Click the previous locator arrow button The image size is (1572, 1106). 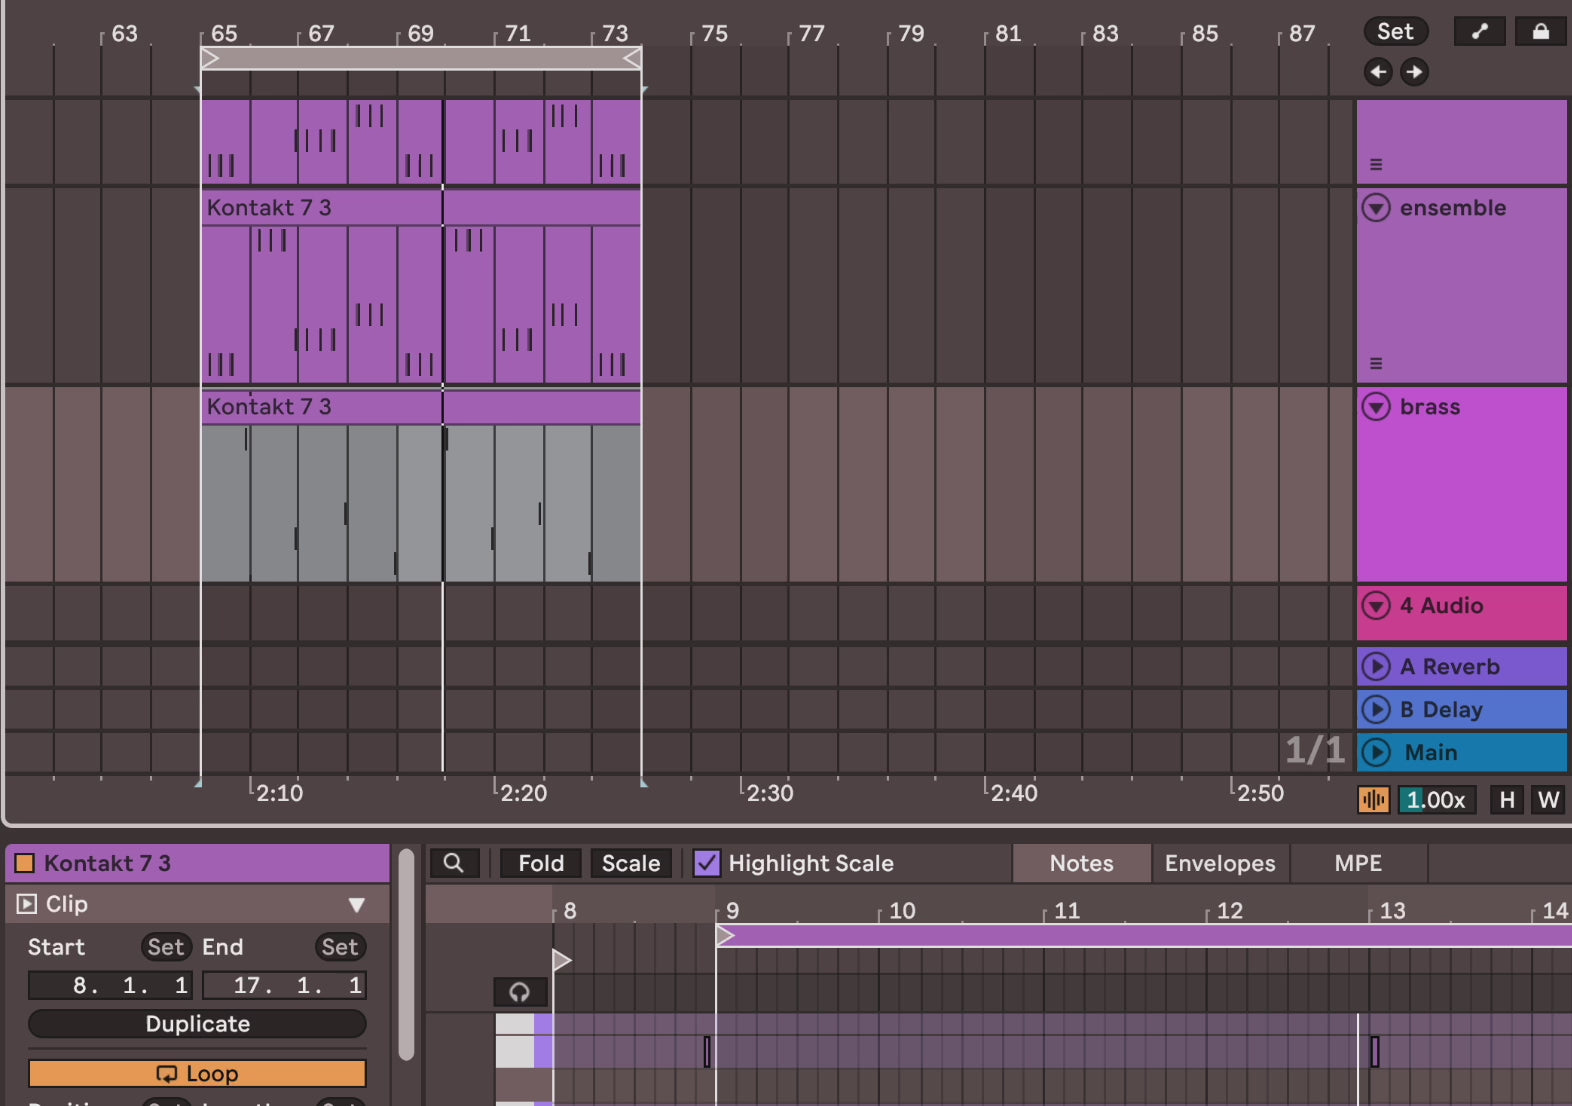coord(1378,72)
